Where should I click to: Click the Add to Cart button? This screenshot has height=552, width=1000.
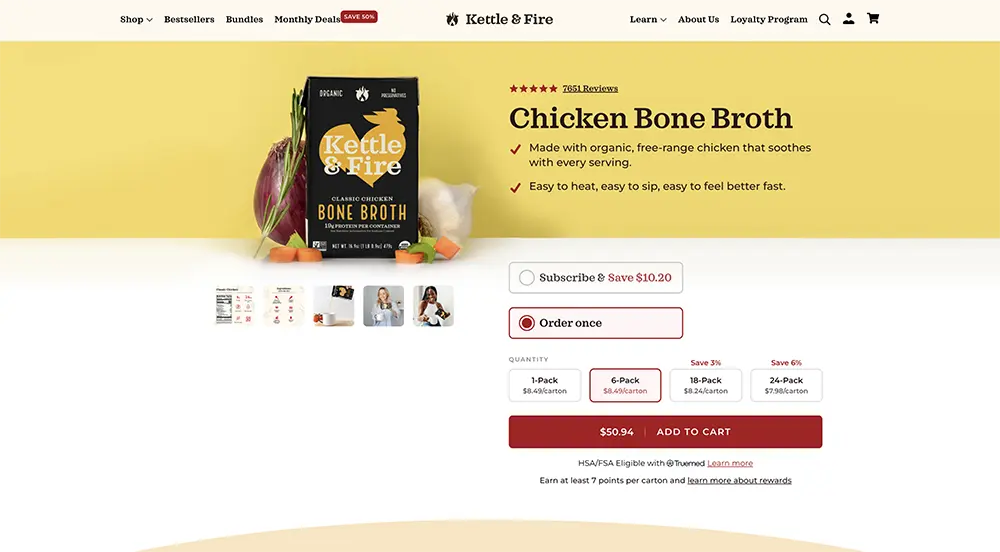[665, 432]
